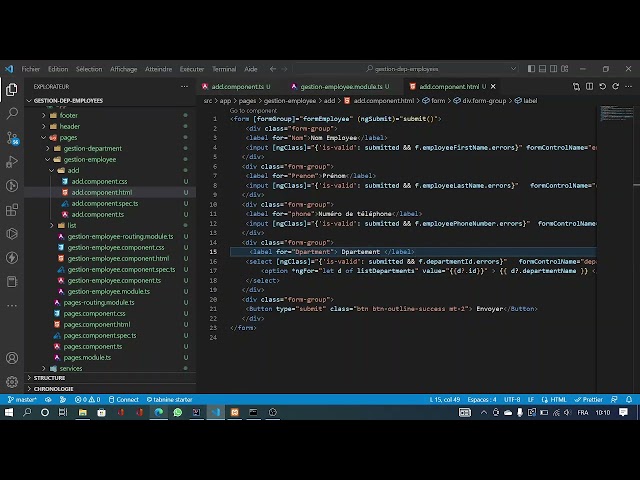This screenshot has height=480, width=640.
Task: Open pages.component.html file
Action: click(x=97, y=324)
